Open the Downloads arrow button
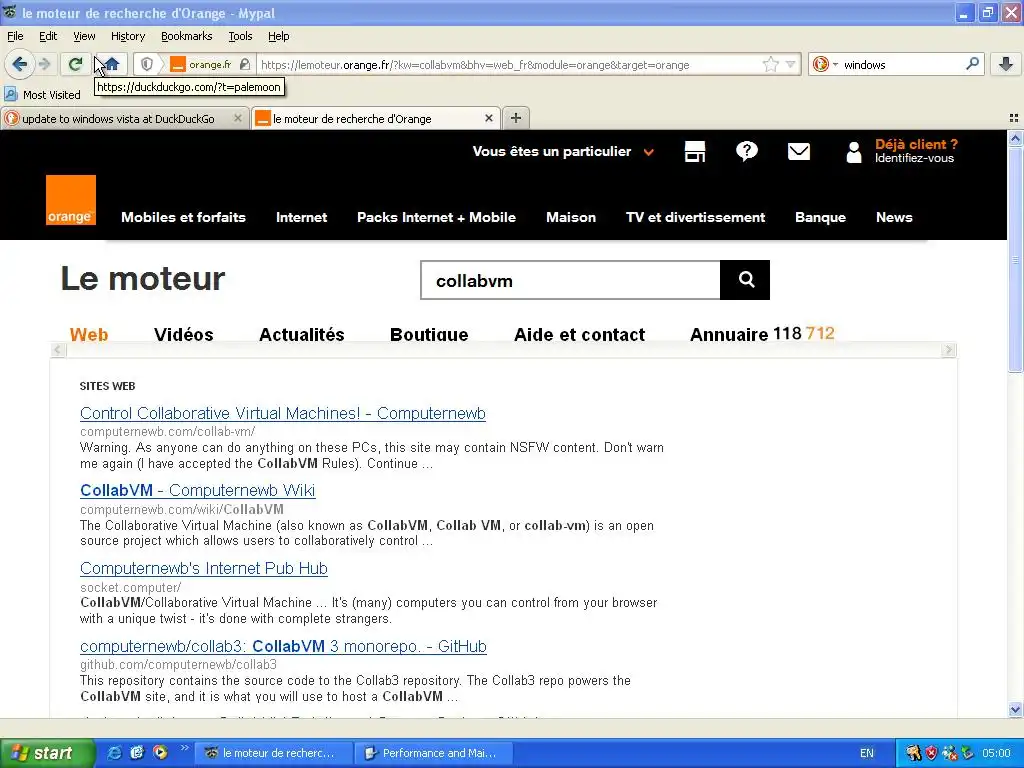The image size is (1024, 768). 1006,64
